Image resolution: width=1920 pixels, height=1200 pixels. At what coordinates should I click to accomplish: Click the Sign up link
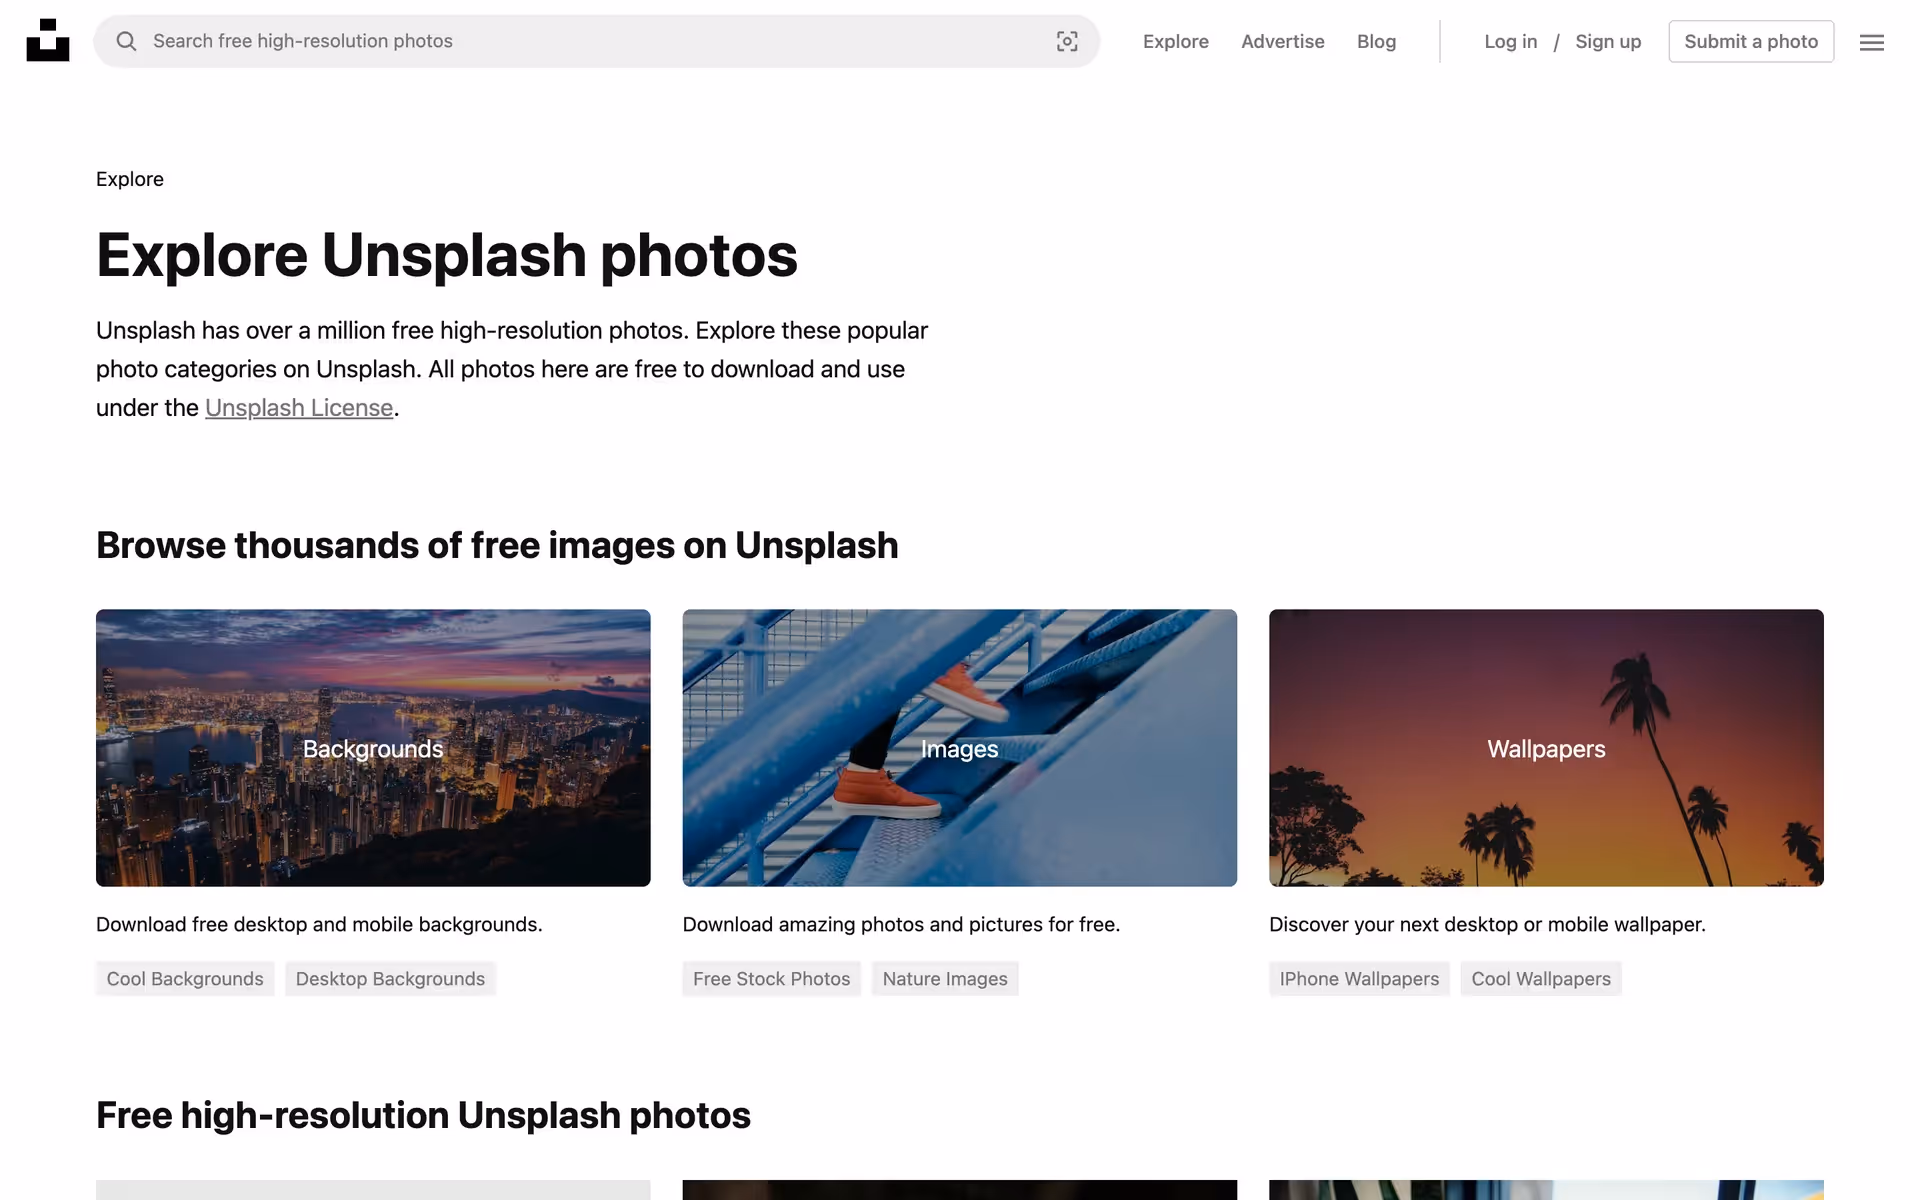point(1608,41)
